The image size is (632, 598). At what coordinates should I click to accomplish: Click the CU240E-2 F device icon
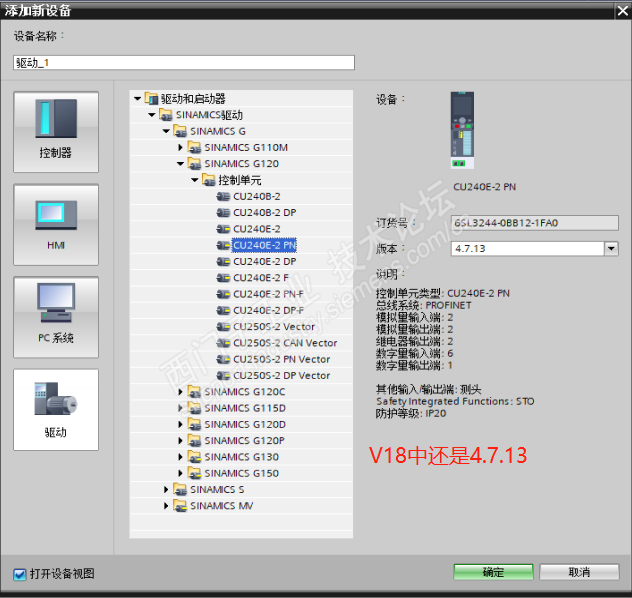pyautogui.click(x=223, y=278)
